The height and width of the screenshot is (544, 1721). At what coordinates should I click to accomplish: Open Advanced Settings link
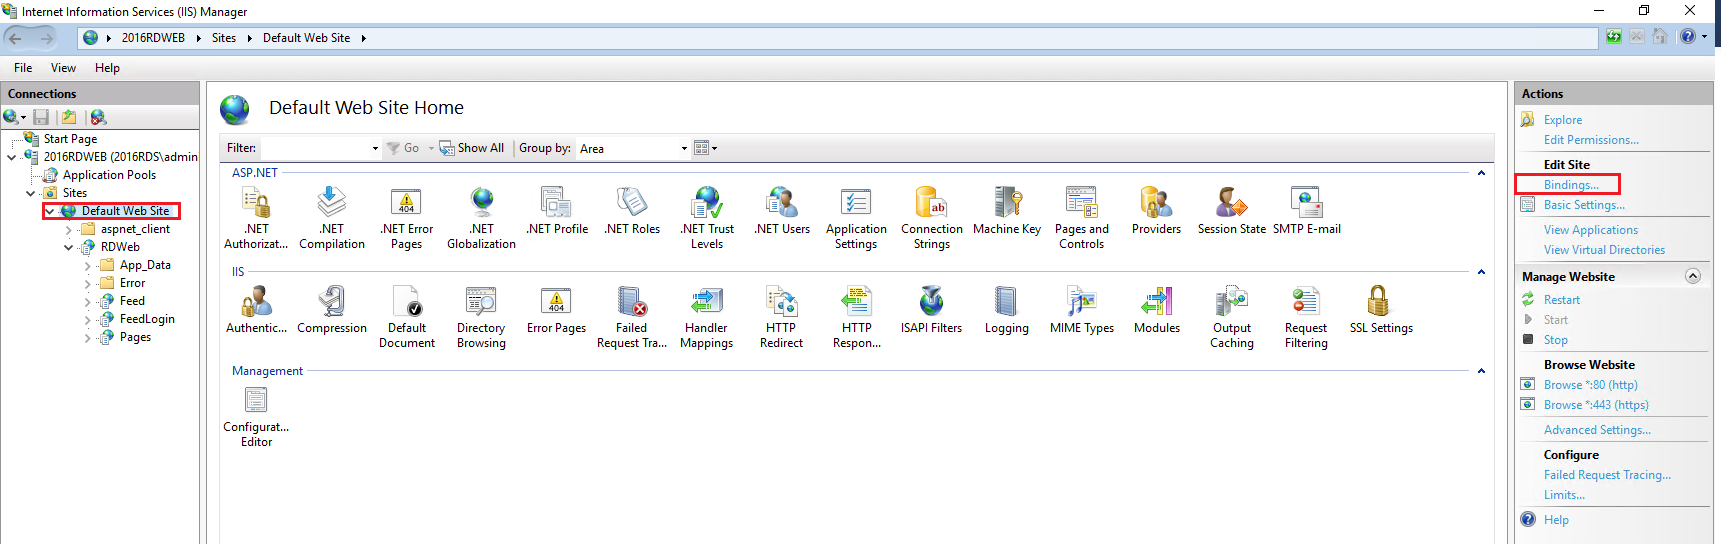(x=1597, y=430)
